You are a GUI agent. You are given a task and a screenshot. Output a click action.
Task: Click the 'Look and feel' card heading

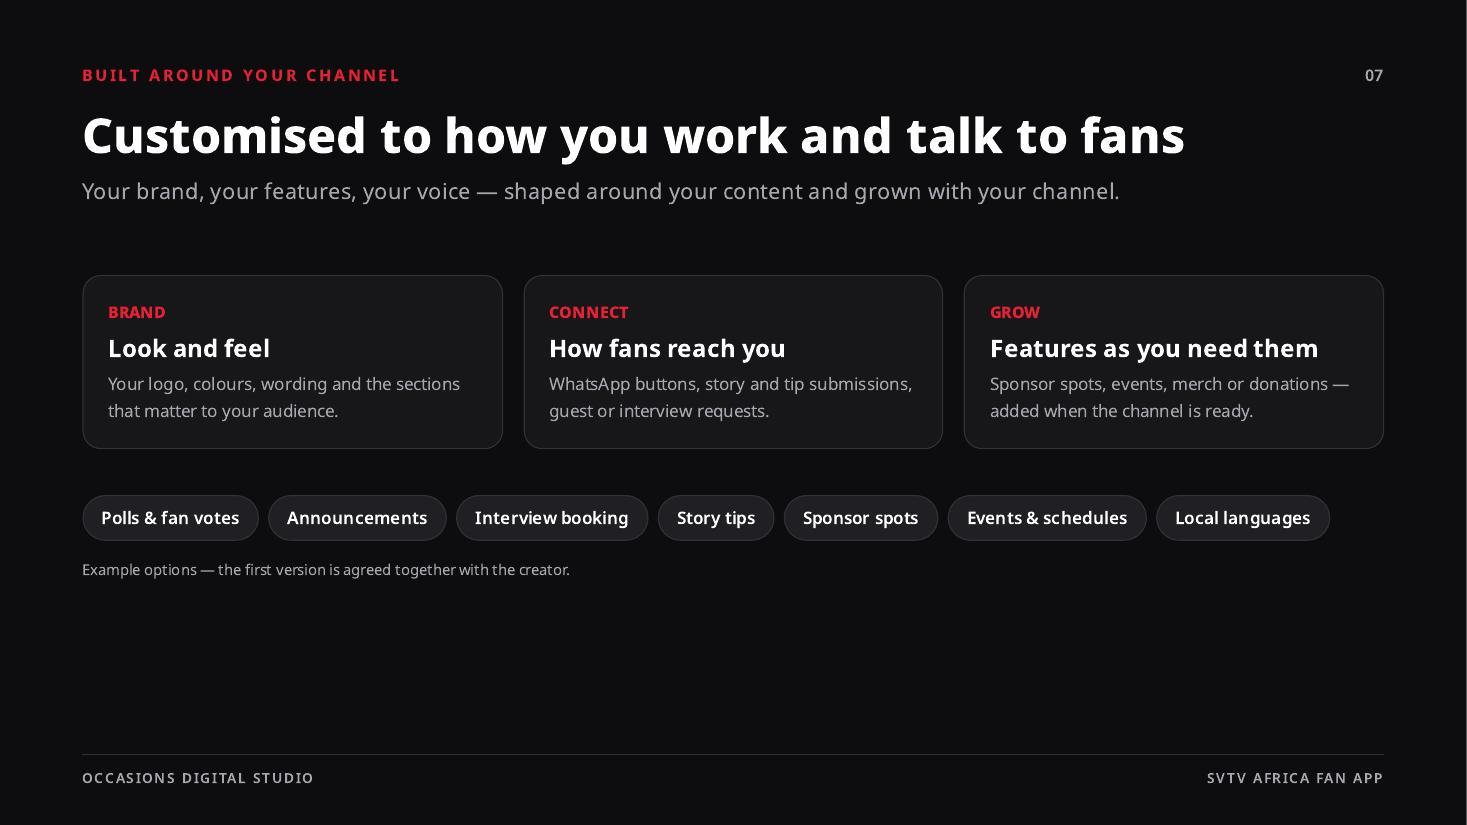click(x=189, y=348)
